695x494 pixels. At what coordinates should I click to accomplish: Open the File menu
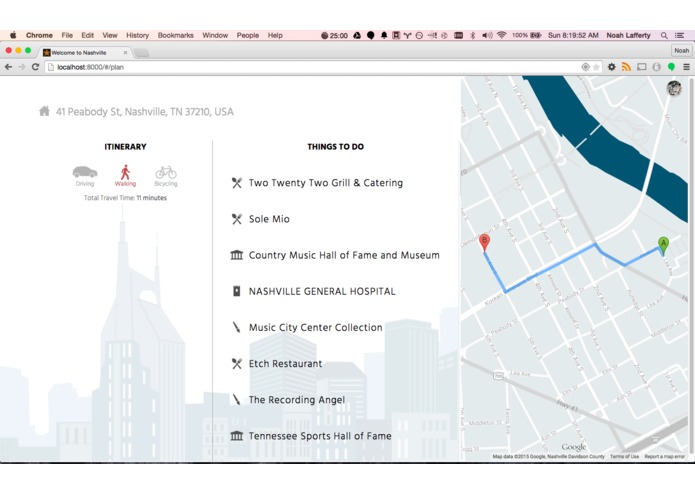pyautogui.click(x=67, y=35)
